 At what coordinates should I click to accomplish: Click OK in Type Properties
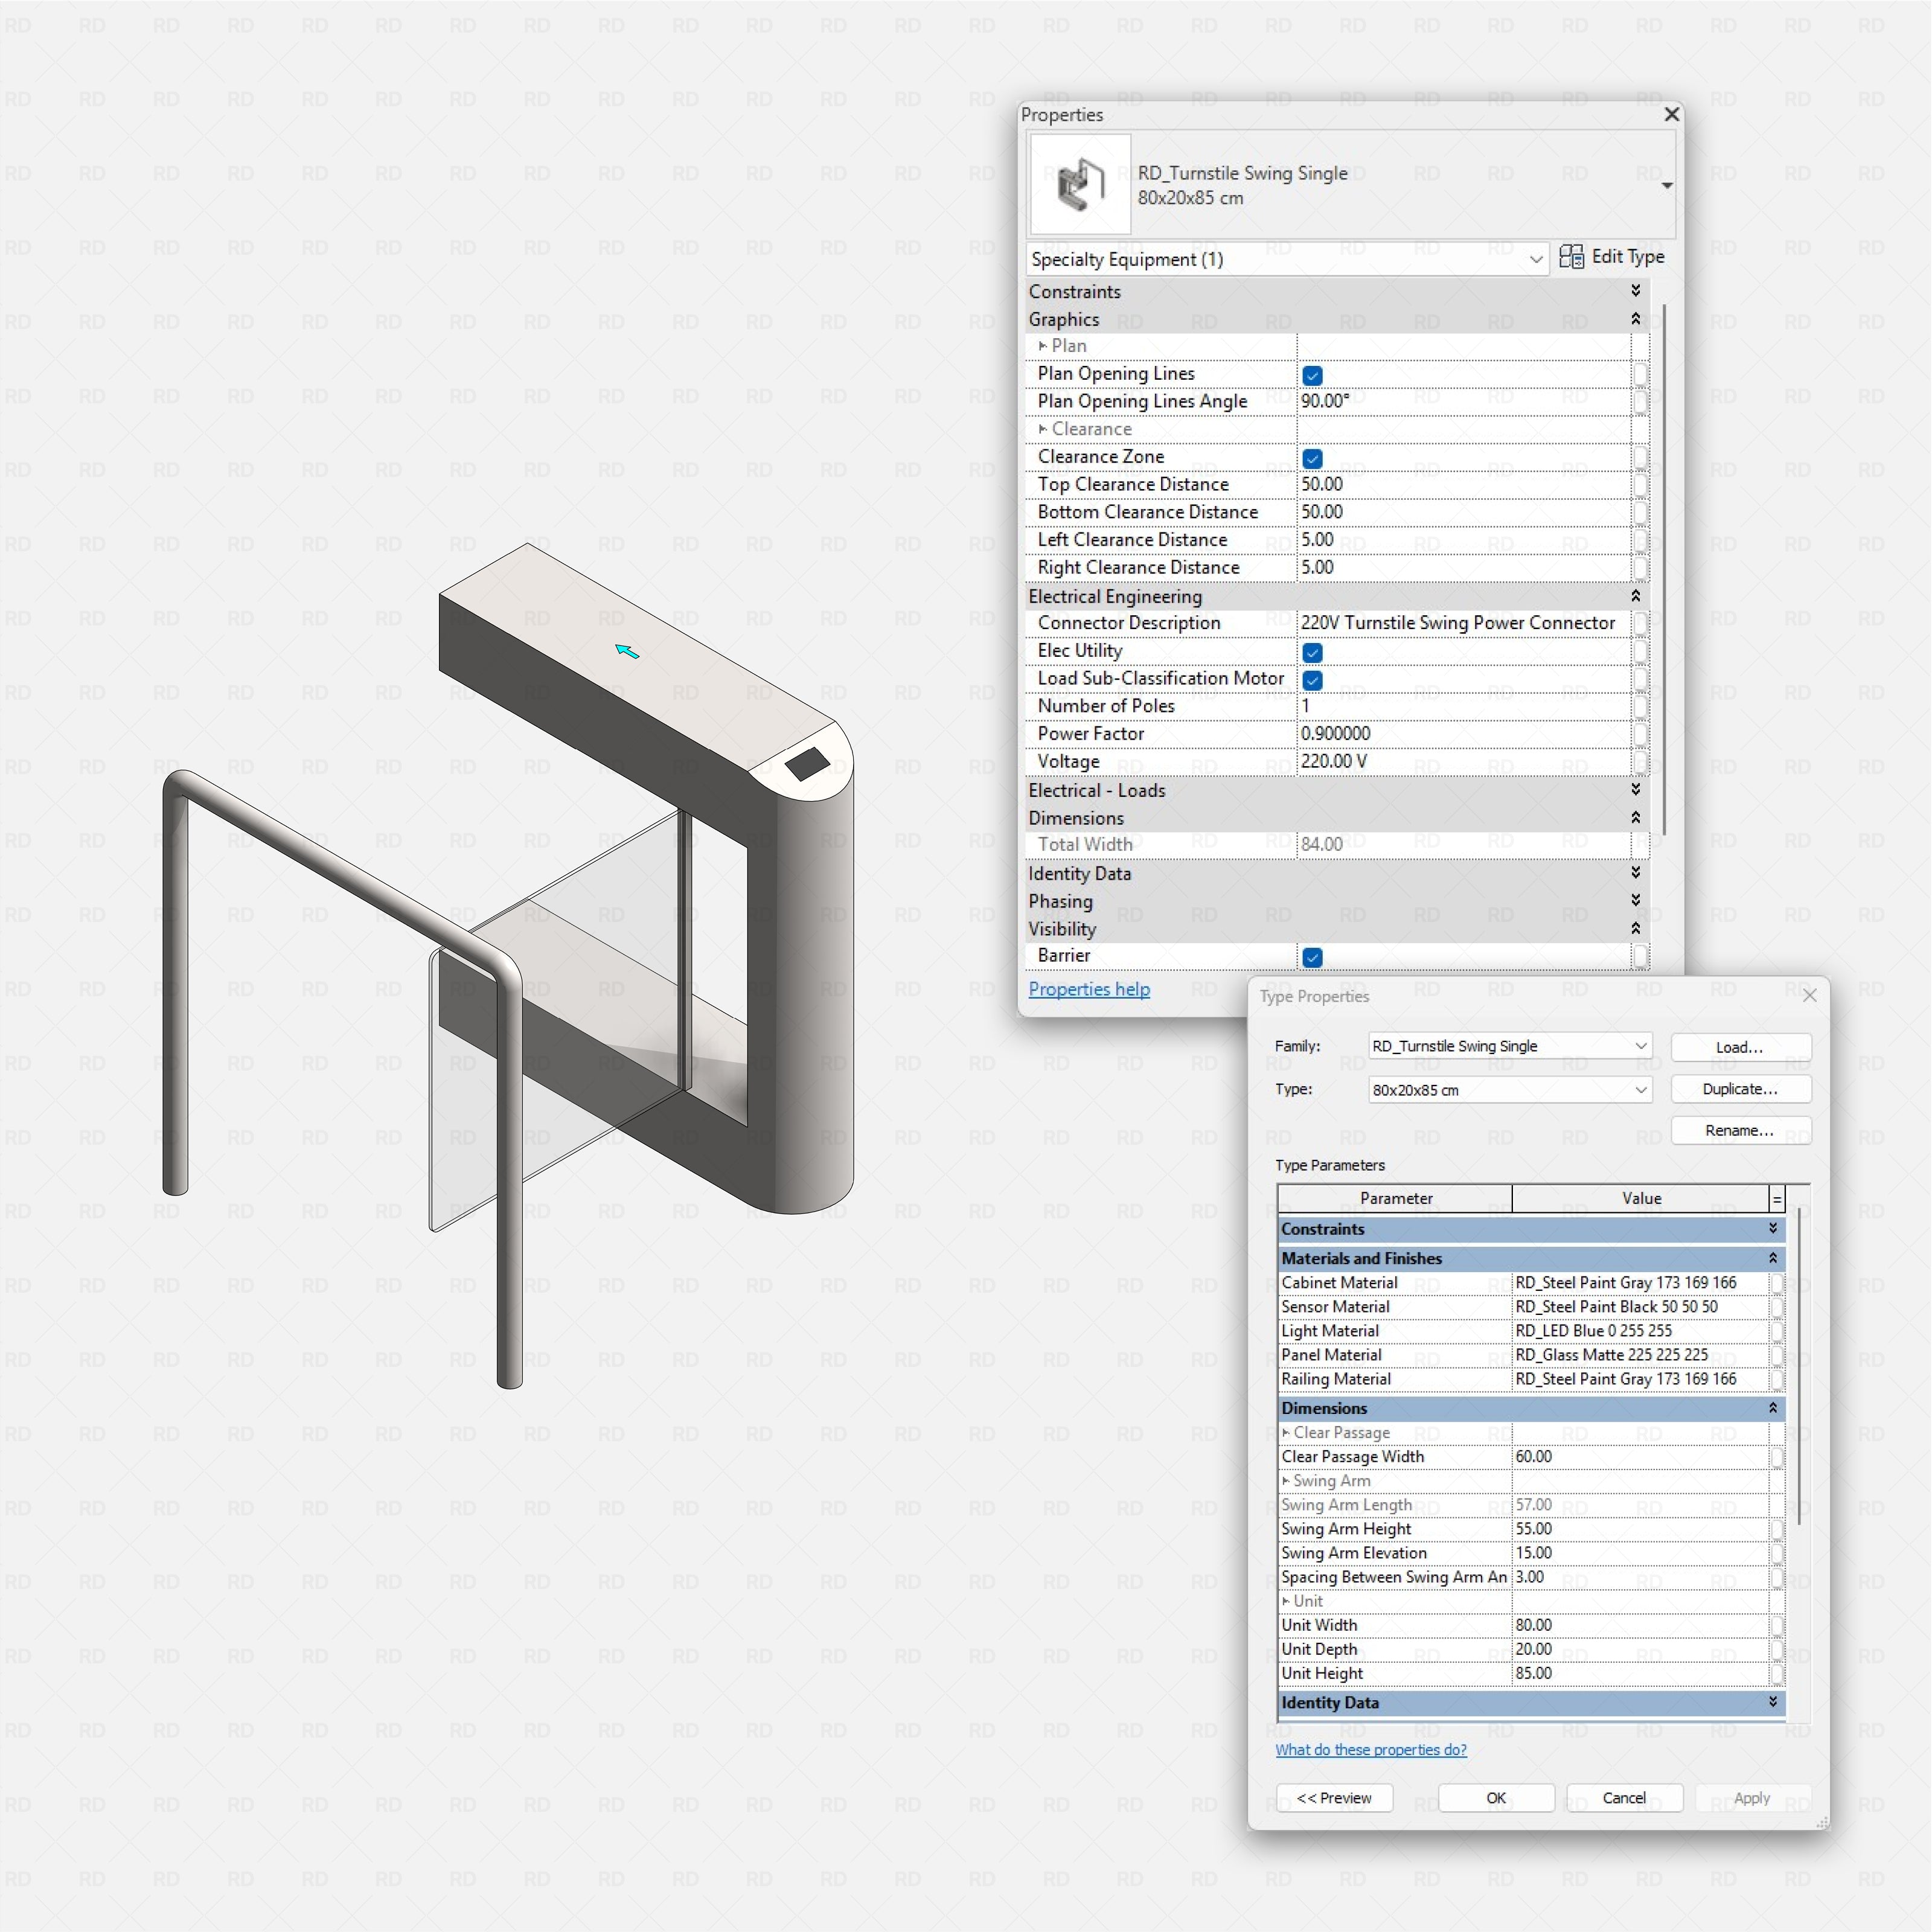[1496, 1798]
